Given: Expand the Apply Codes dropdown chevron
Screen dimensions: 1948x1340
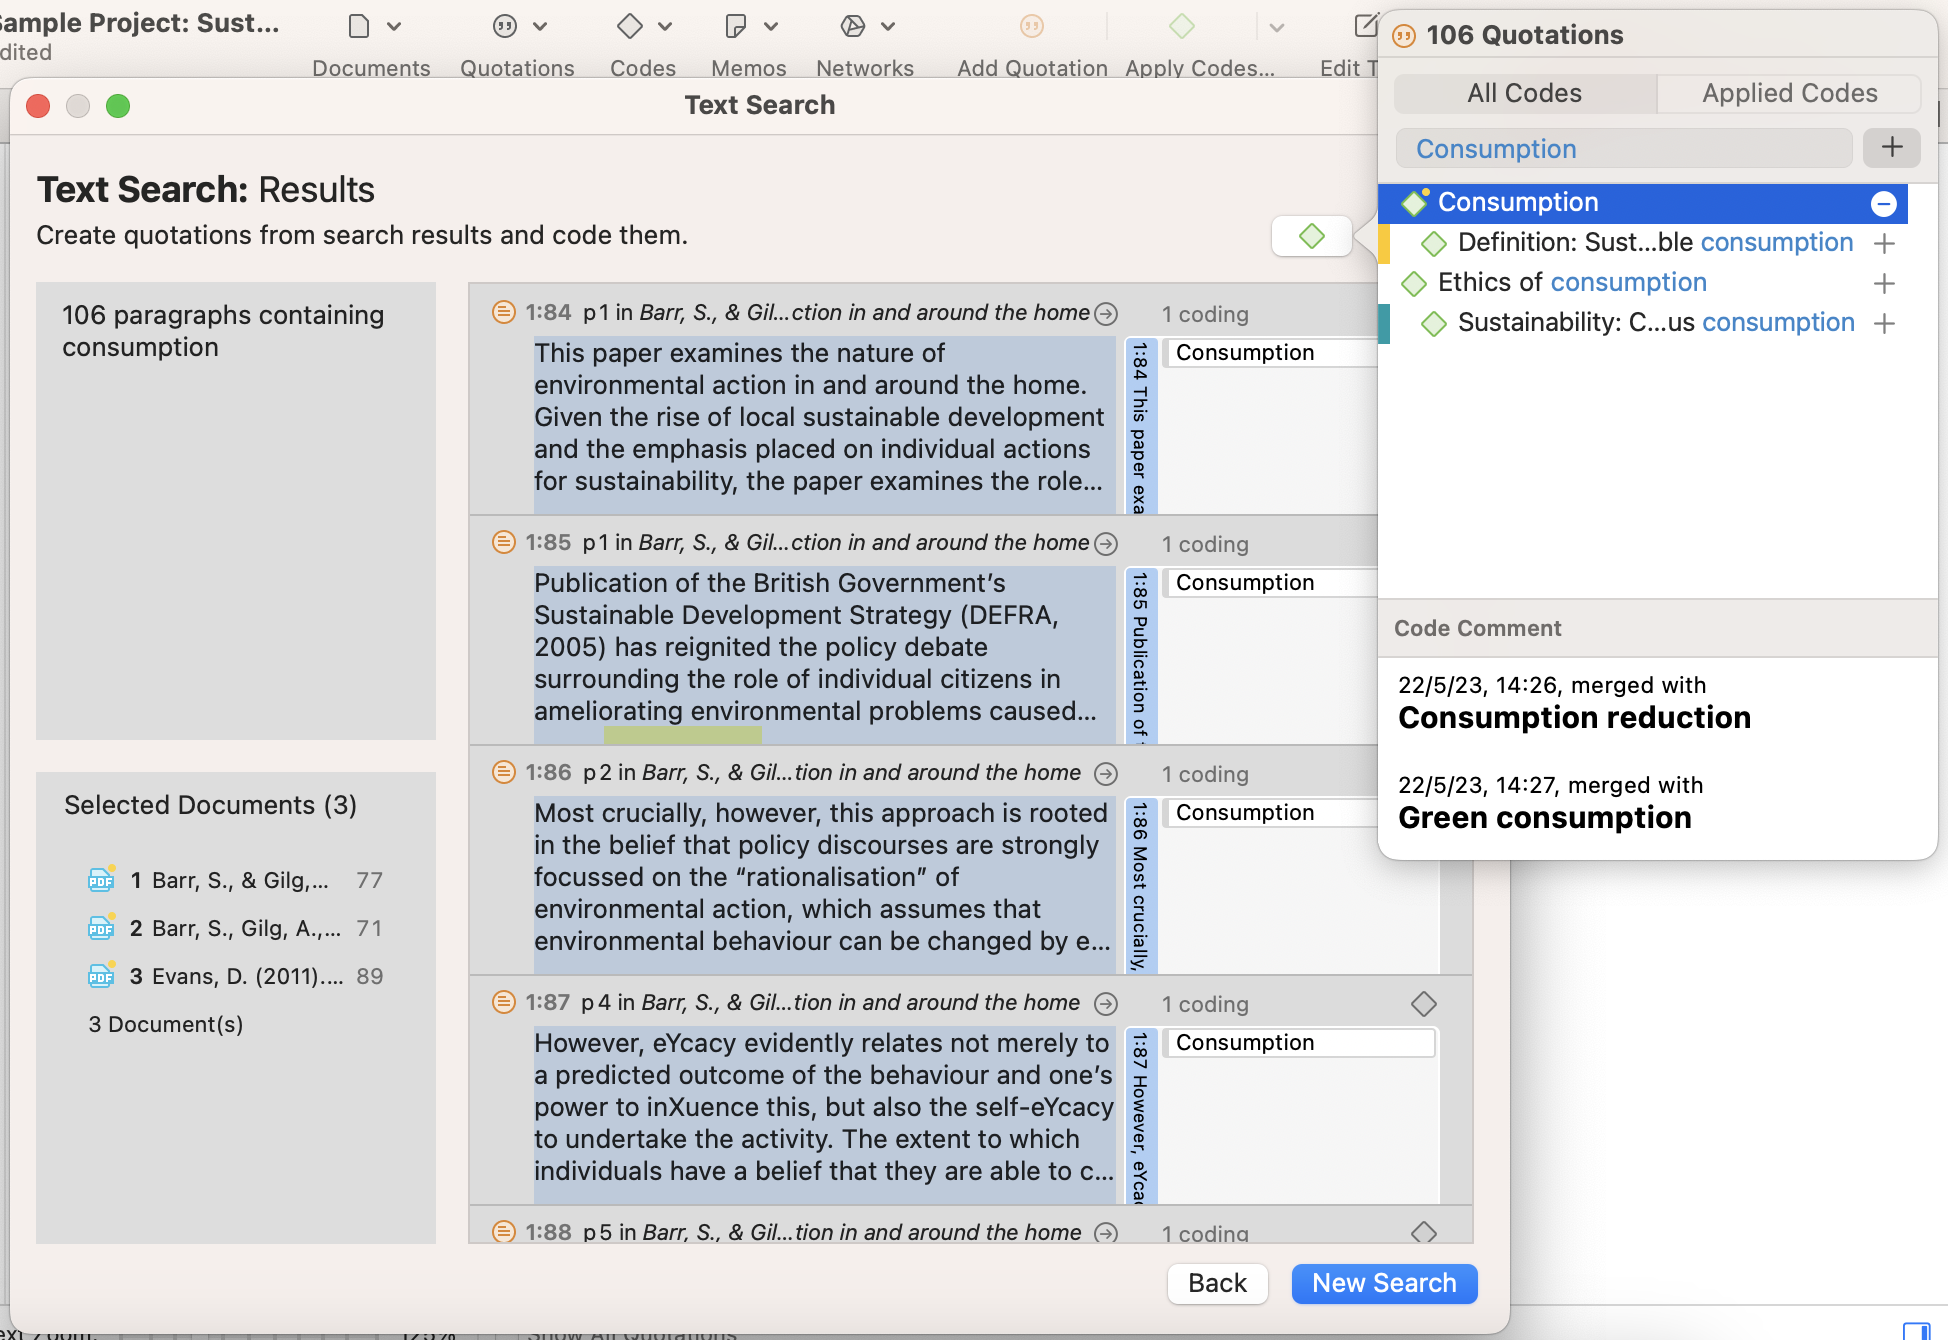Looking at the screenshot, I should [x=1276, y=27].
